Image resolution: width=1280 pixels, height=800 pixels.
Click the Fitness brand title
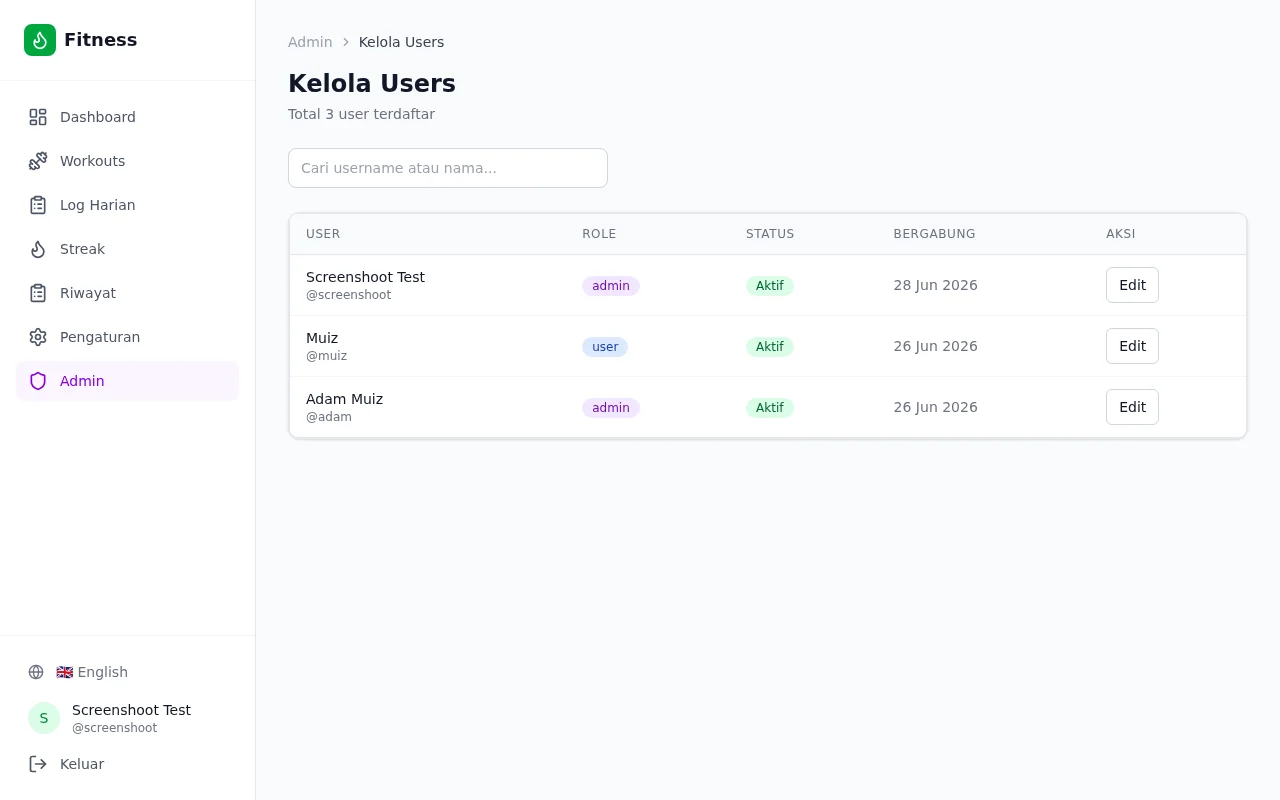(x=100, y=40)
